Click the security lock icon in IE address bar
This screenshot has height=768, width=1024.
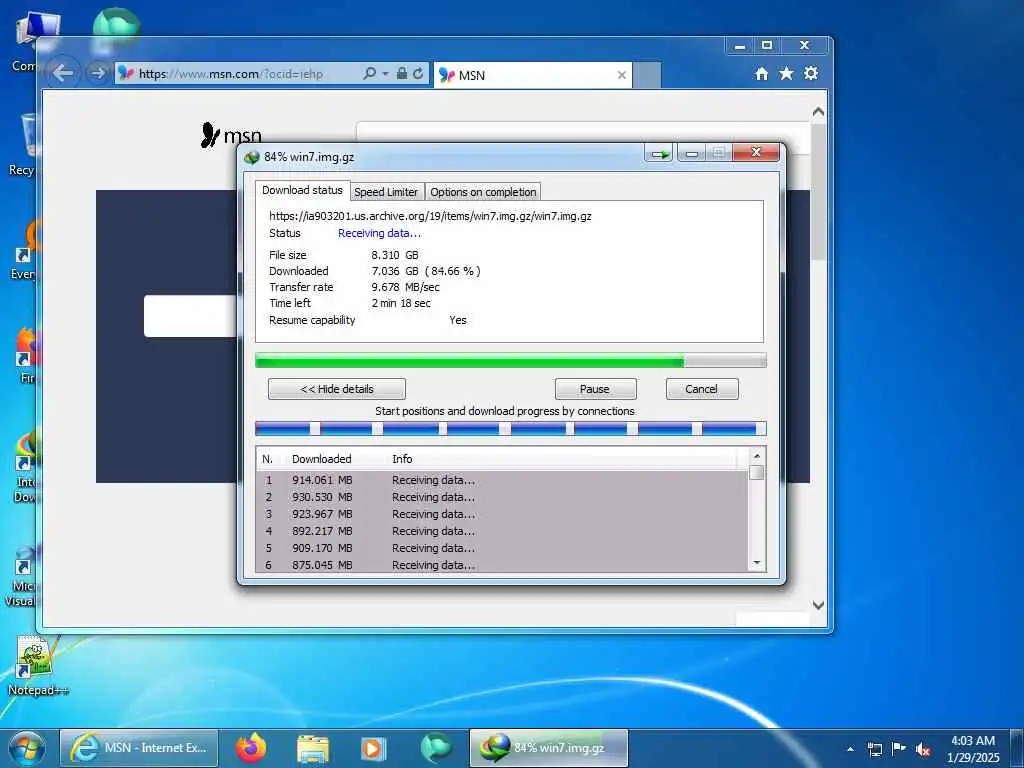tap(402, 74)
